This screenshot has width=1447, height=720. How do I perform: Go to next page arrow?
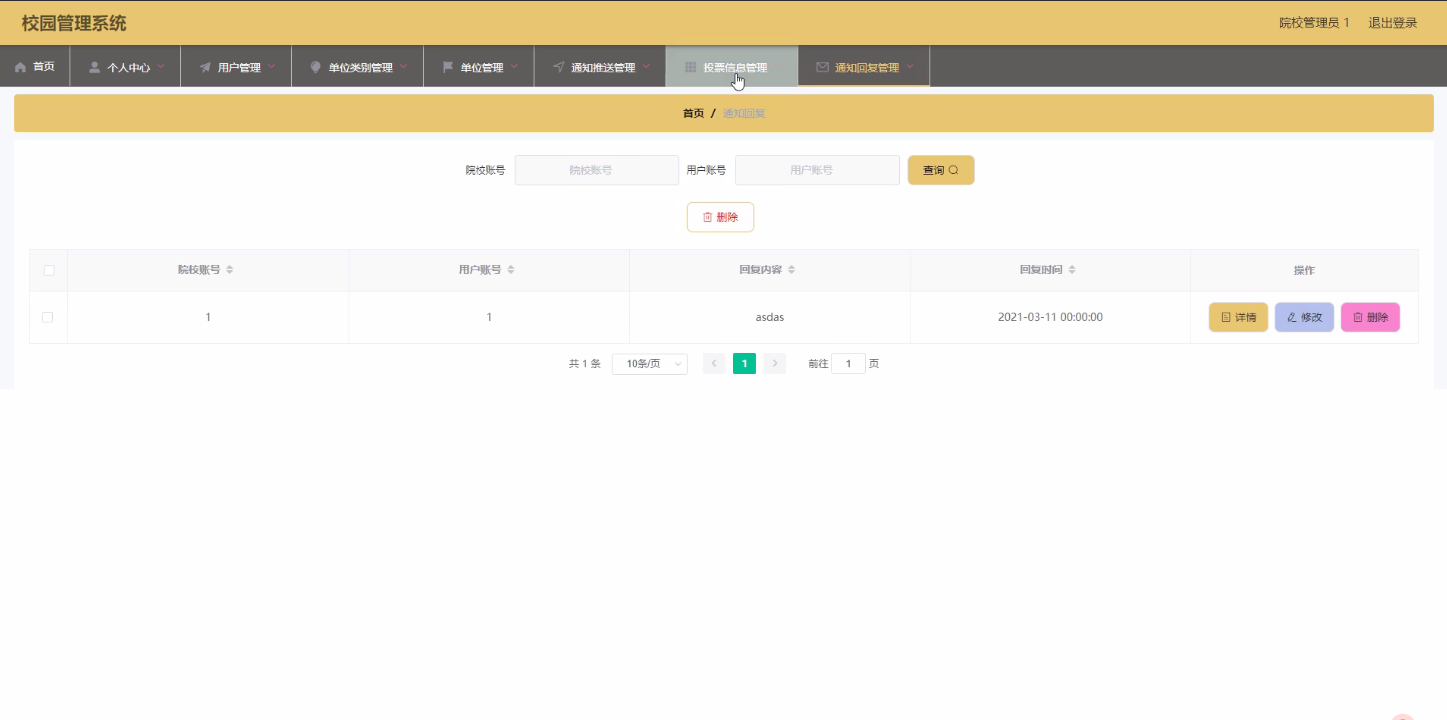pos(774,364)
